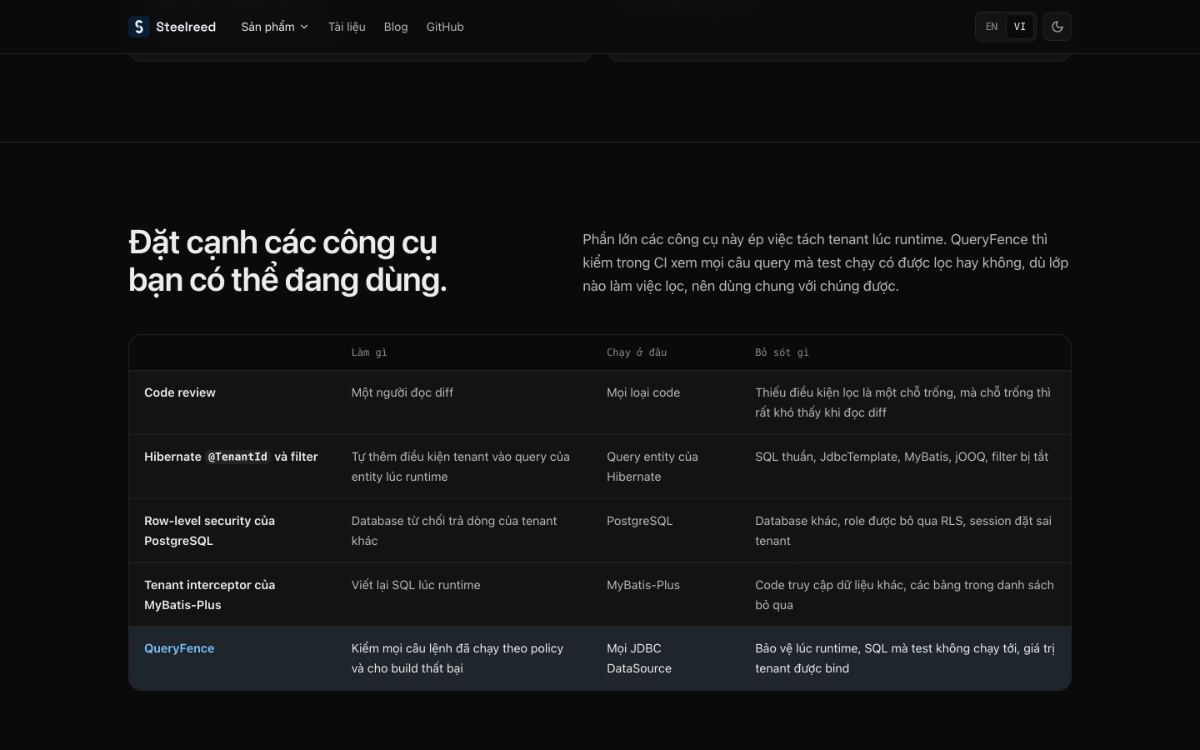This screenshot has height=750, width=1200.
Task: Click the paragraph starting 'Phần lớn các công cụ'
Action: click(826, 262)
